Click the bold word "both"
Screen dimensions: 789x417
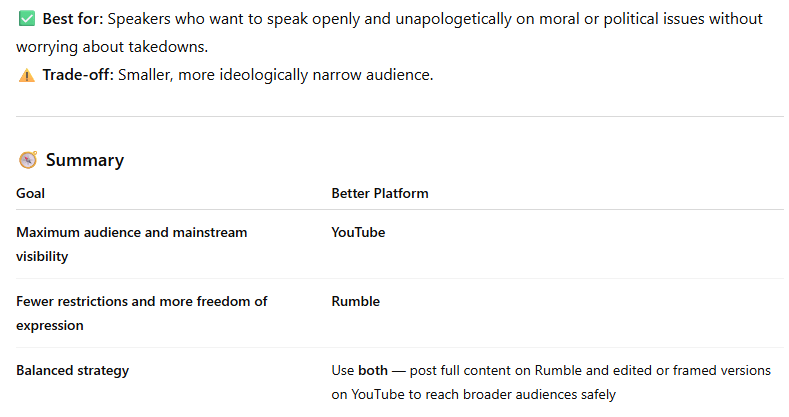[x=373, y=370]
